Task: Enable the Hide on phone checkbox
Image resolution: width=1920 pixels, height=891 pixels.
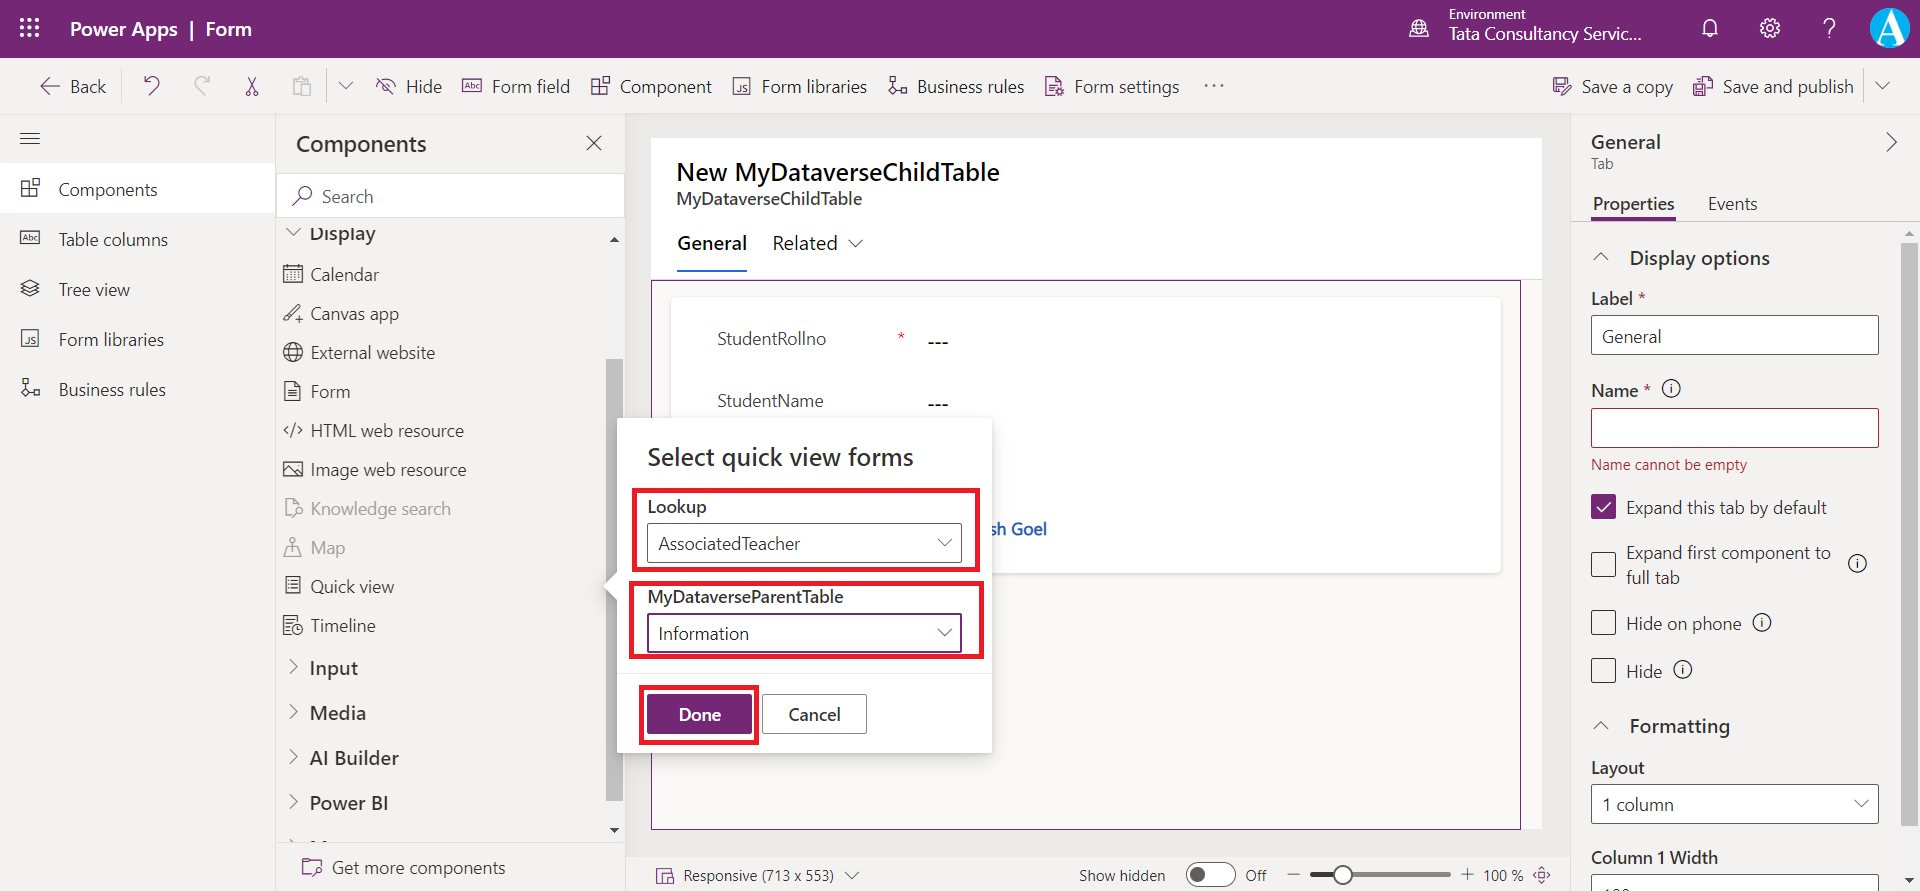Action: (1603, 623)
